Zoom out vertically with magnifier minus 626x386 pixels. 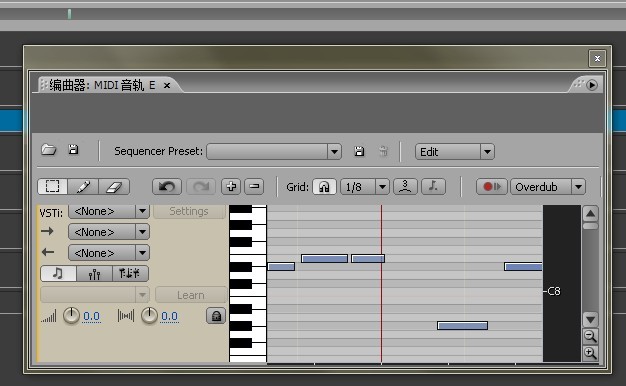[590, 337]
